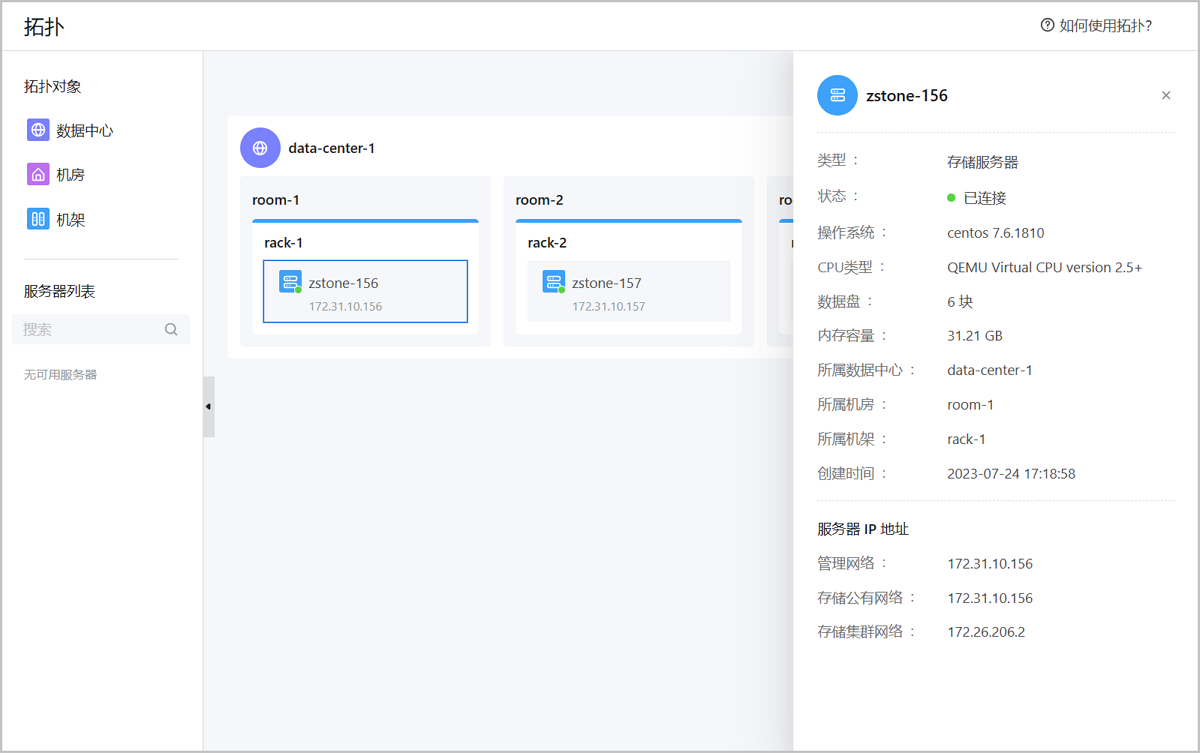Screen dimensions: 1200x753
Task: Click the rack-1 value in details panel
Action: pyautogui.click(x=967, y=439)
